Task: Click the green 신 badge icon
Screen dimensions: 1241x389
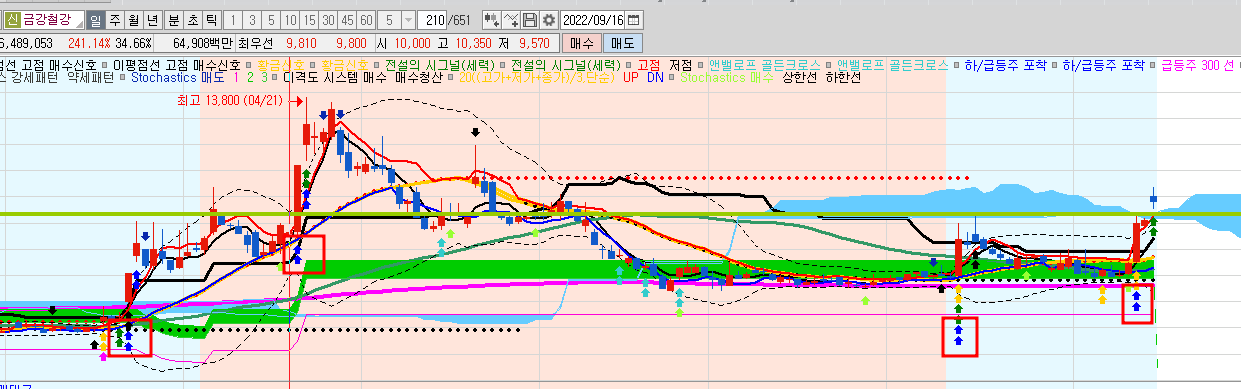Action: (x=12, y=19)
